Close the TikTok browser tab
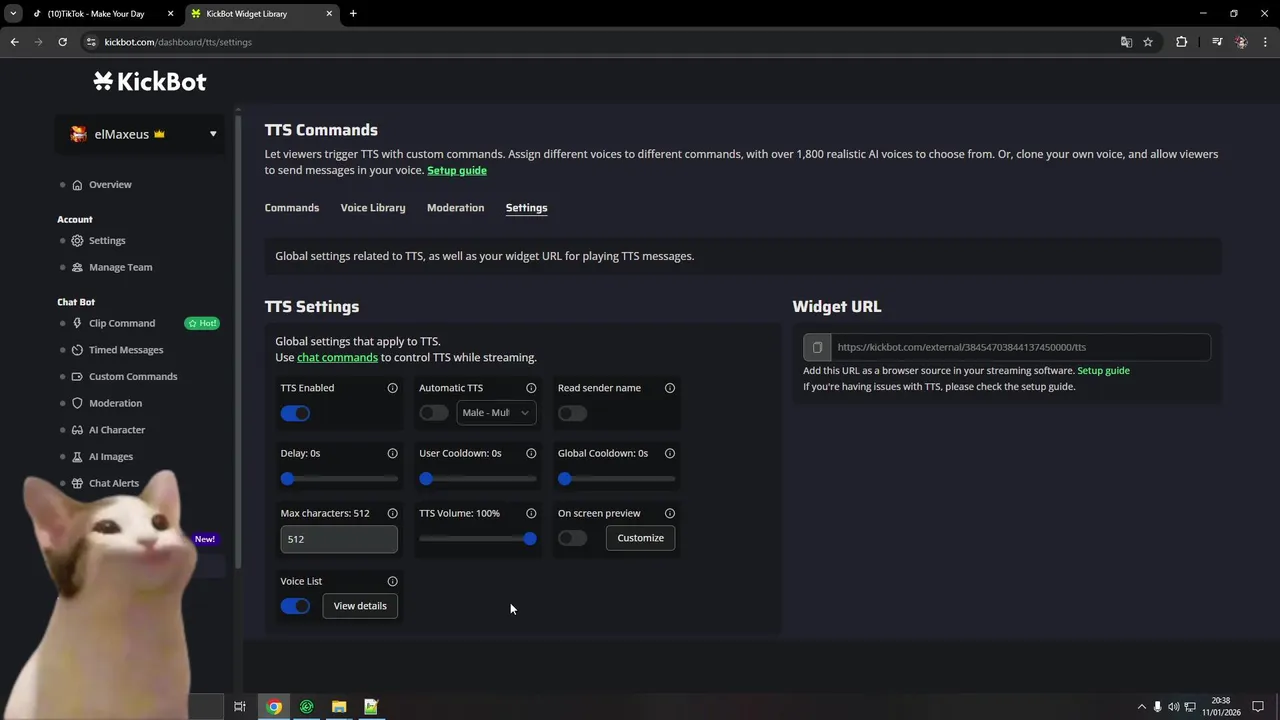This screenshot has width=1280, height=720. click(x=170, y=14)
